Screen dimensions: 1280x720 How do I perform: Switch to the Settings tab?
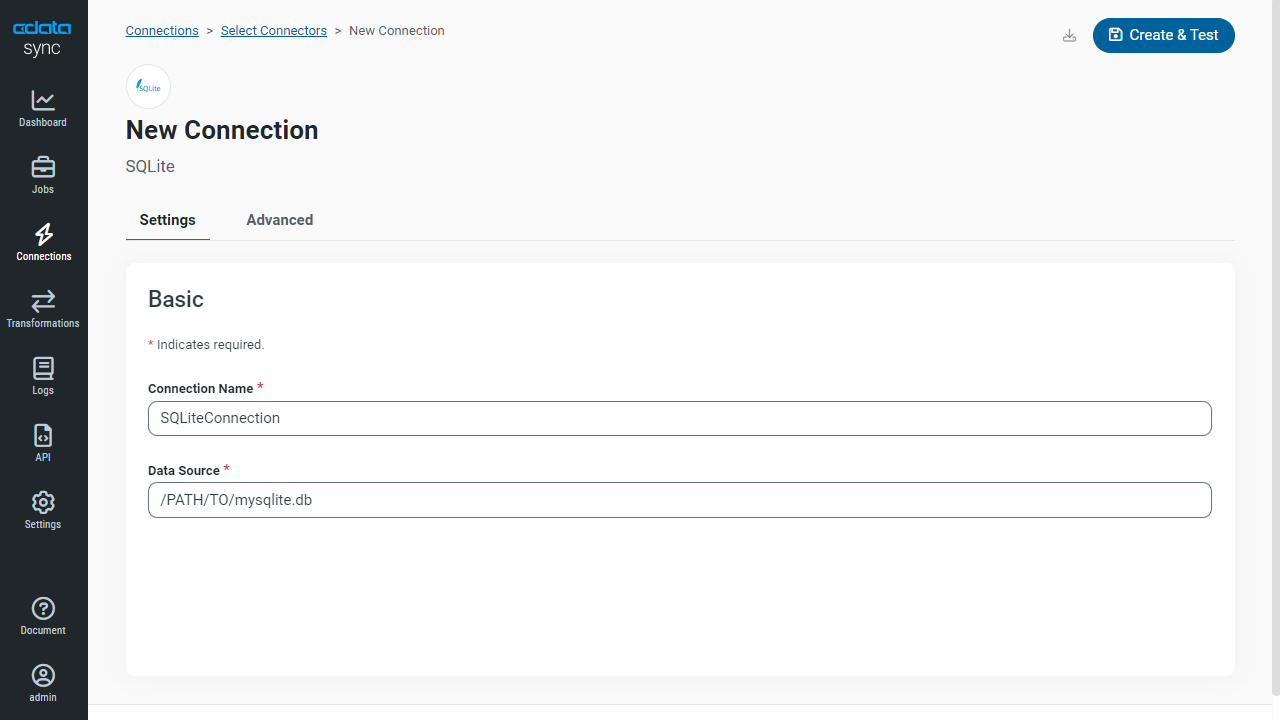[168, 220]
